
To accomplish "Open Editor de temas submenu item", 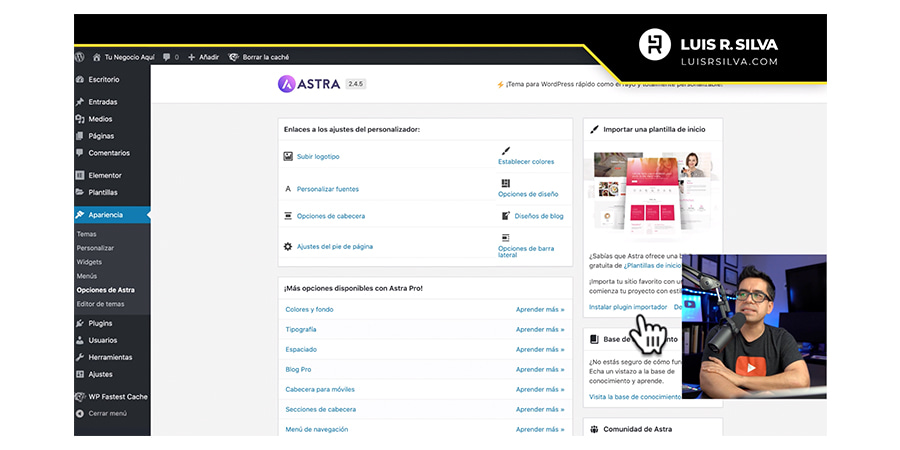I will tap(100, 304).
